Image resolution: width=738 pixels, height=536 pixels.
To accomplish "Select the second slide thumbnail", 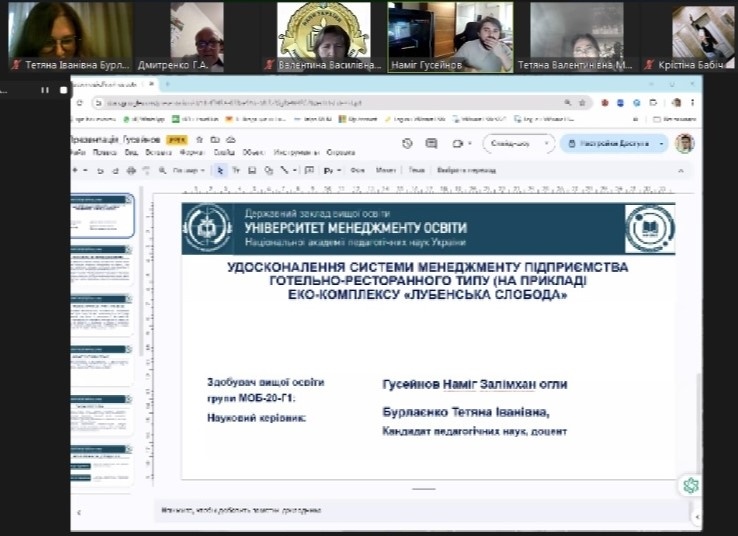I will (x=101, y=267).
